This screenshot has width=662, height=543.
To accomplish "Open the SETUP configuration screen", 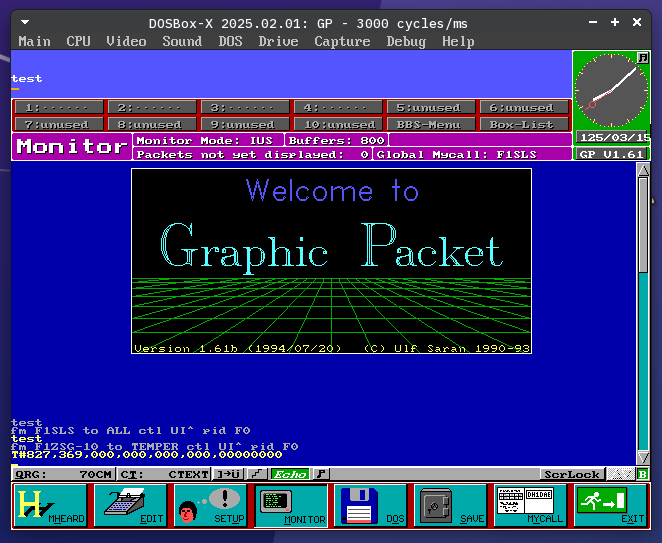I will 211,505.
